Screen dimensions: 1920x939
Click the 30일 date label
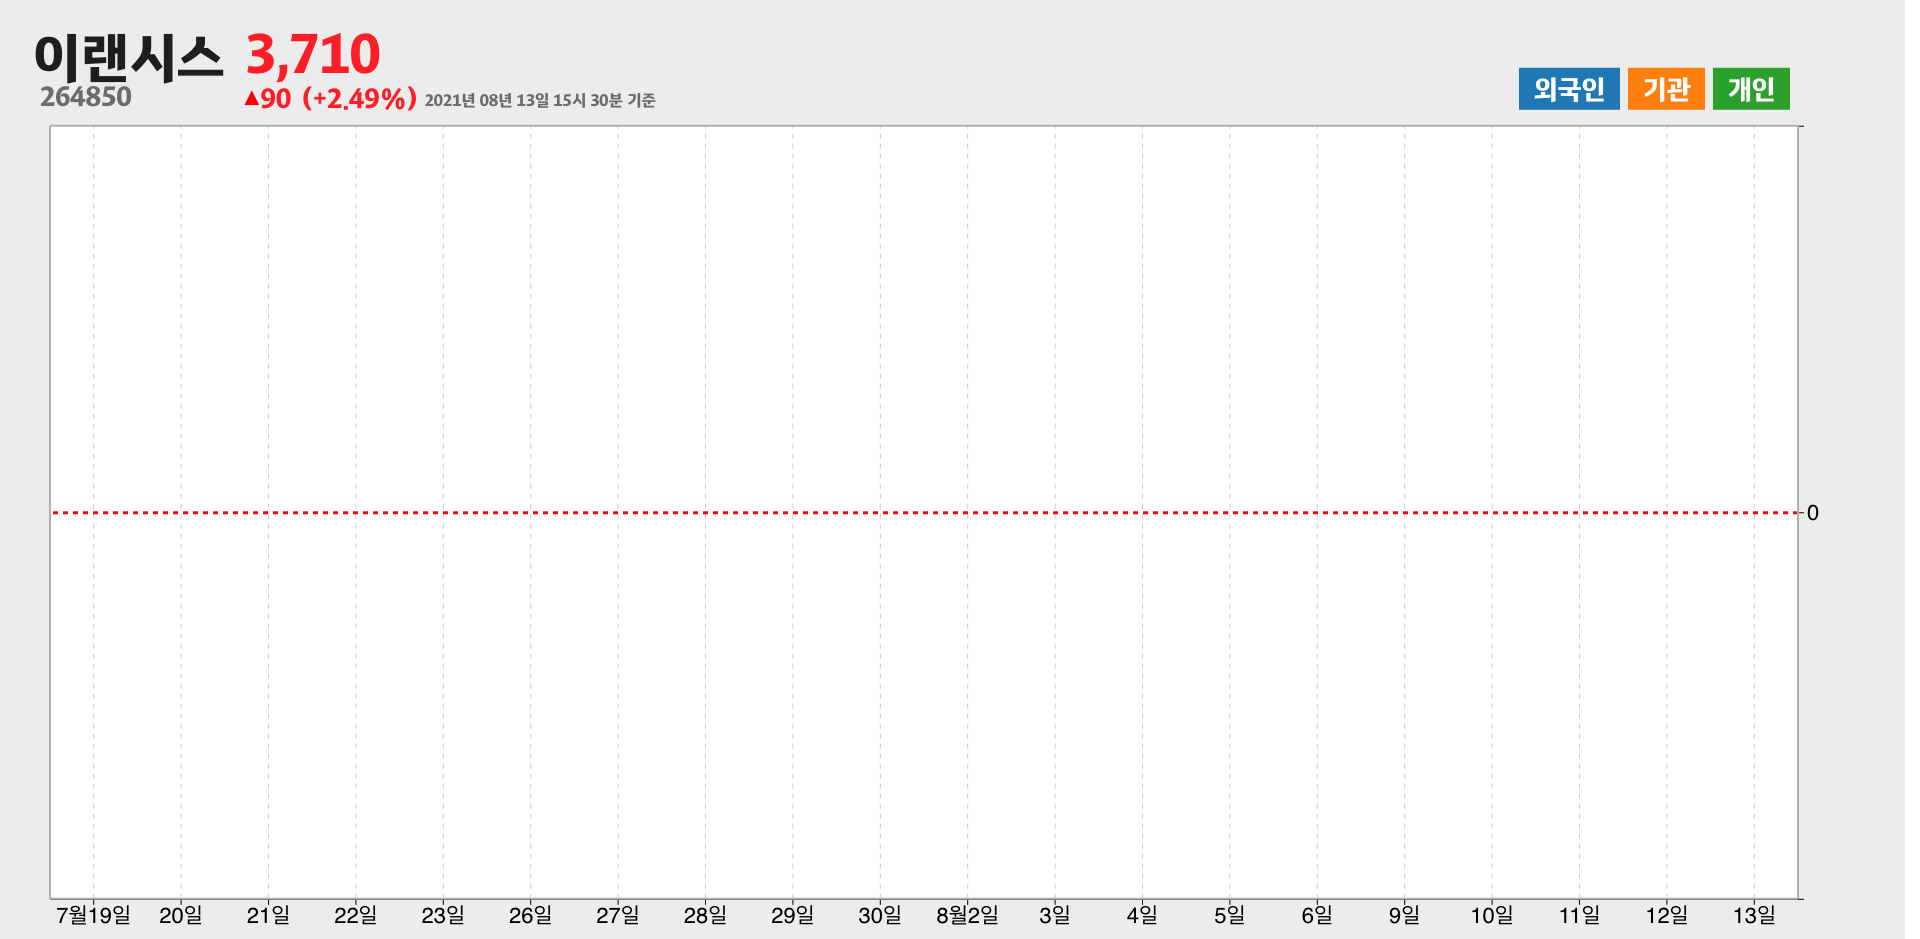[x=880, y=915]
